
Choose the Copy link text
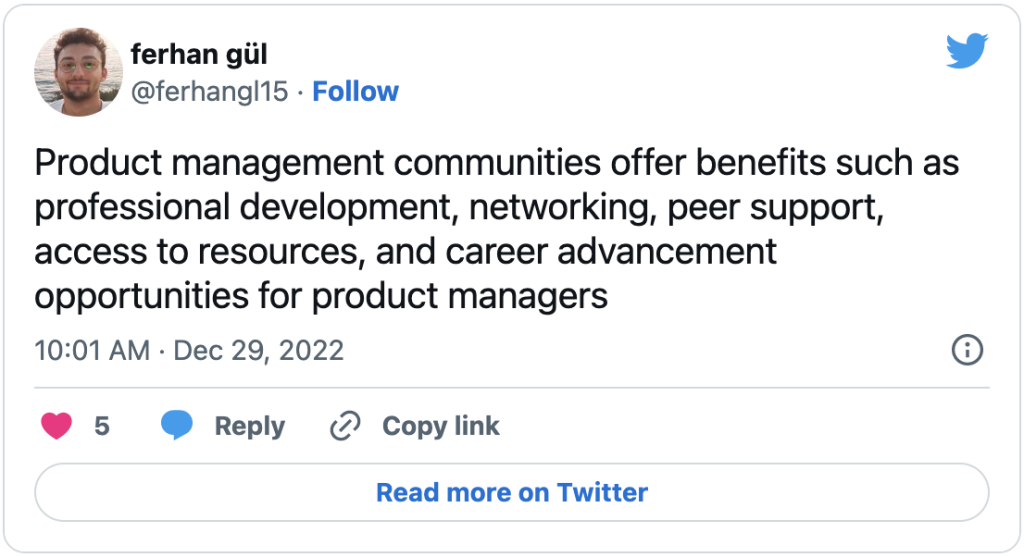441,426
